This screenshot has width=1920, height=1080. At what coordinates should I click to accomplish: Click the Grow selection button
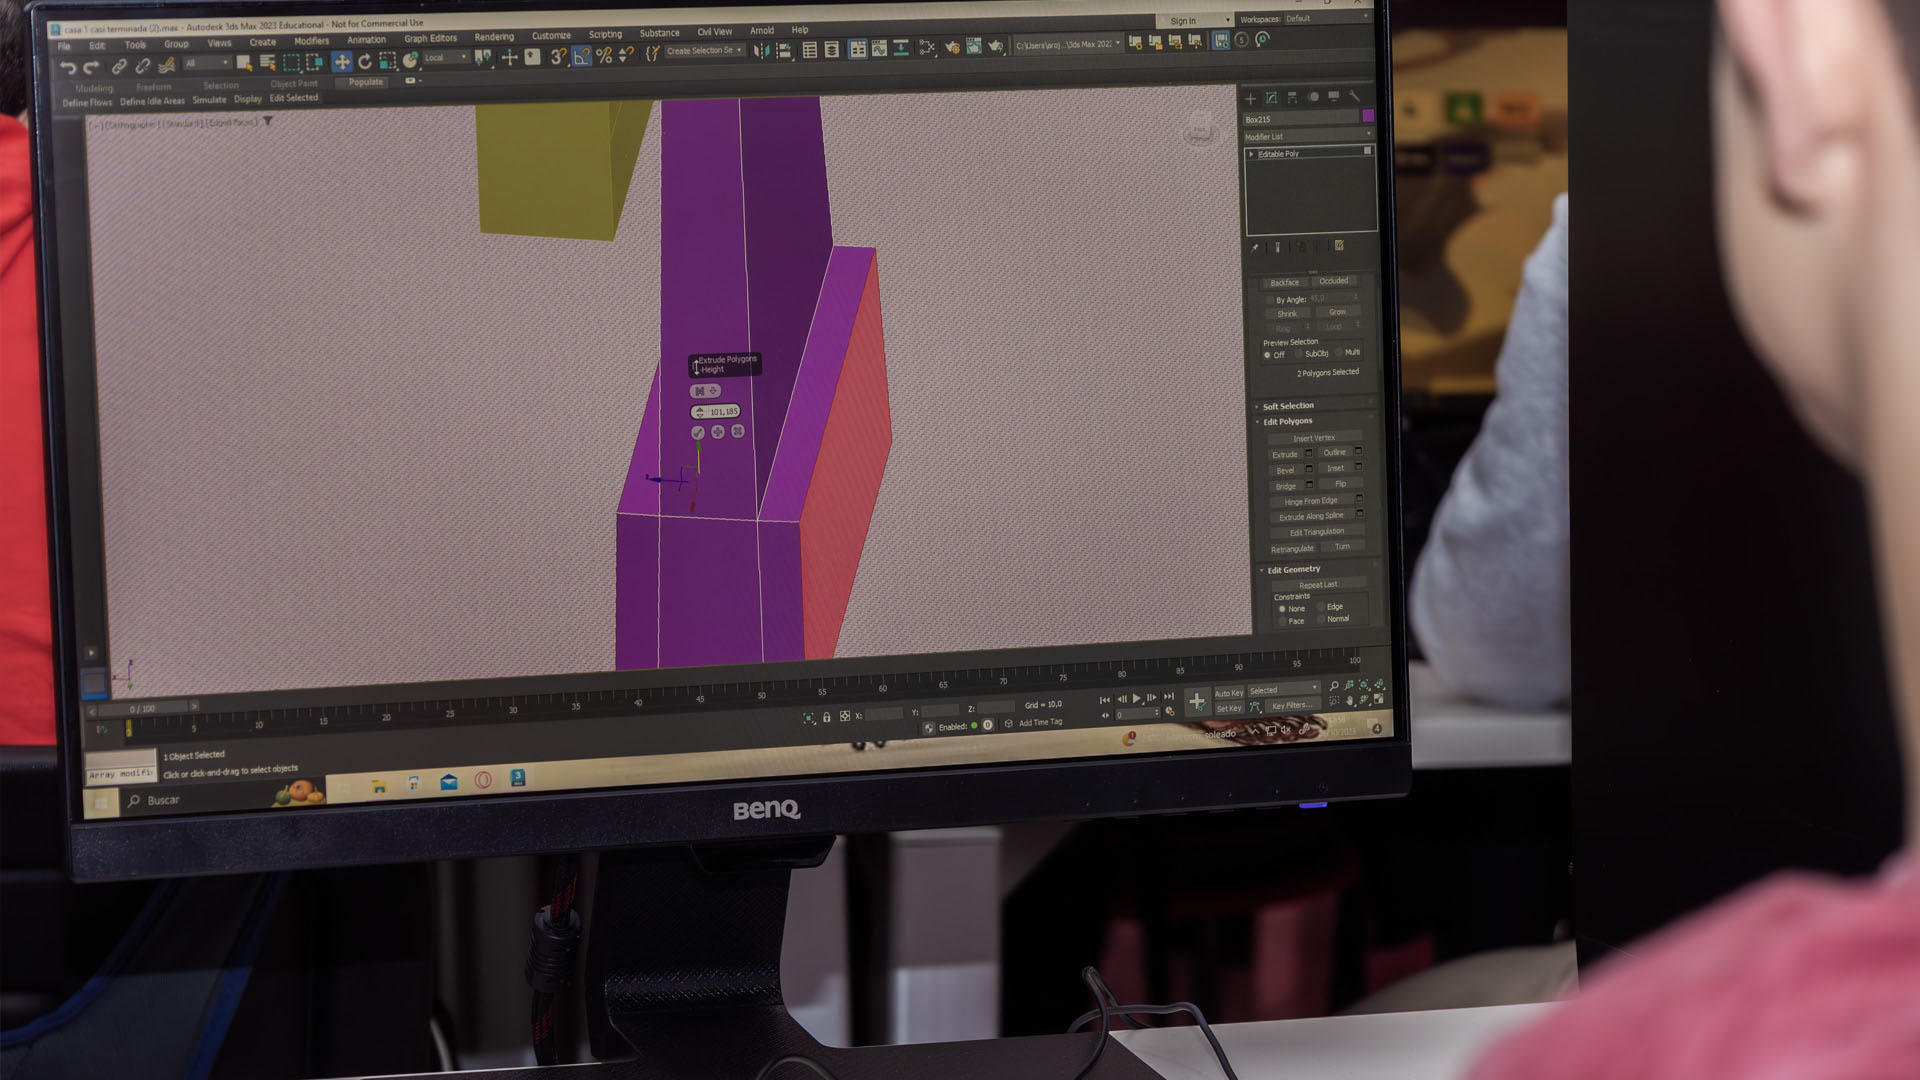coord(1337,312)
